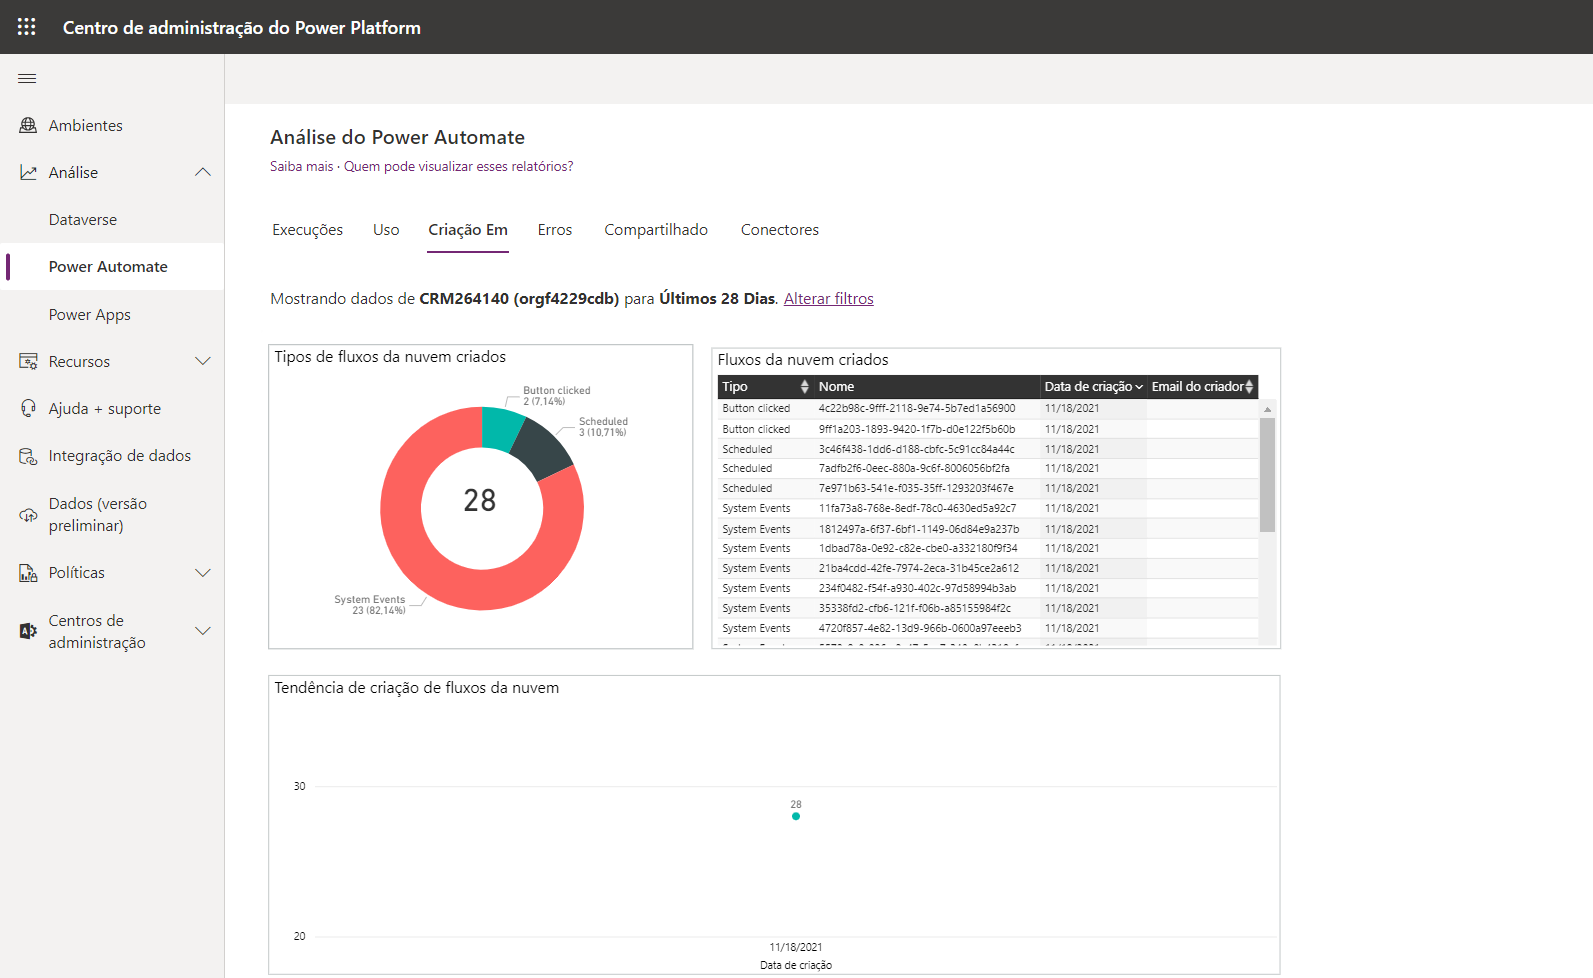1593x978 pixels.
Task: Click the 11/18/2021 axis label on trend chart
Action: click(796, 947)
